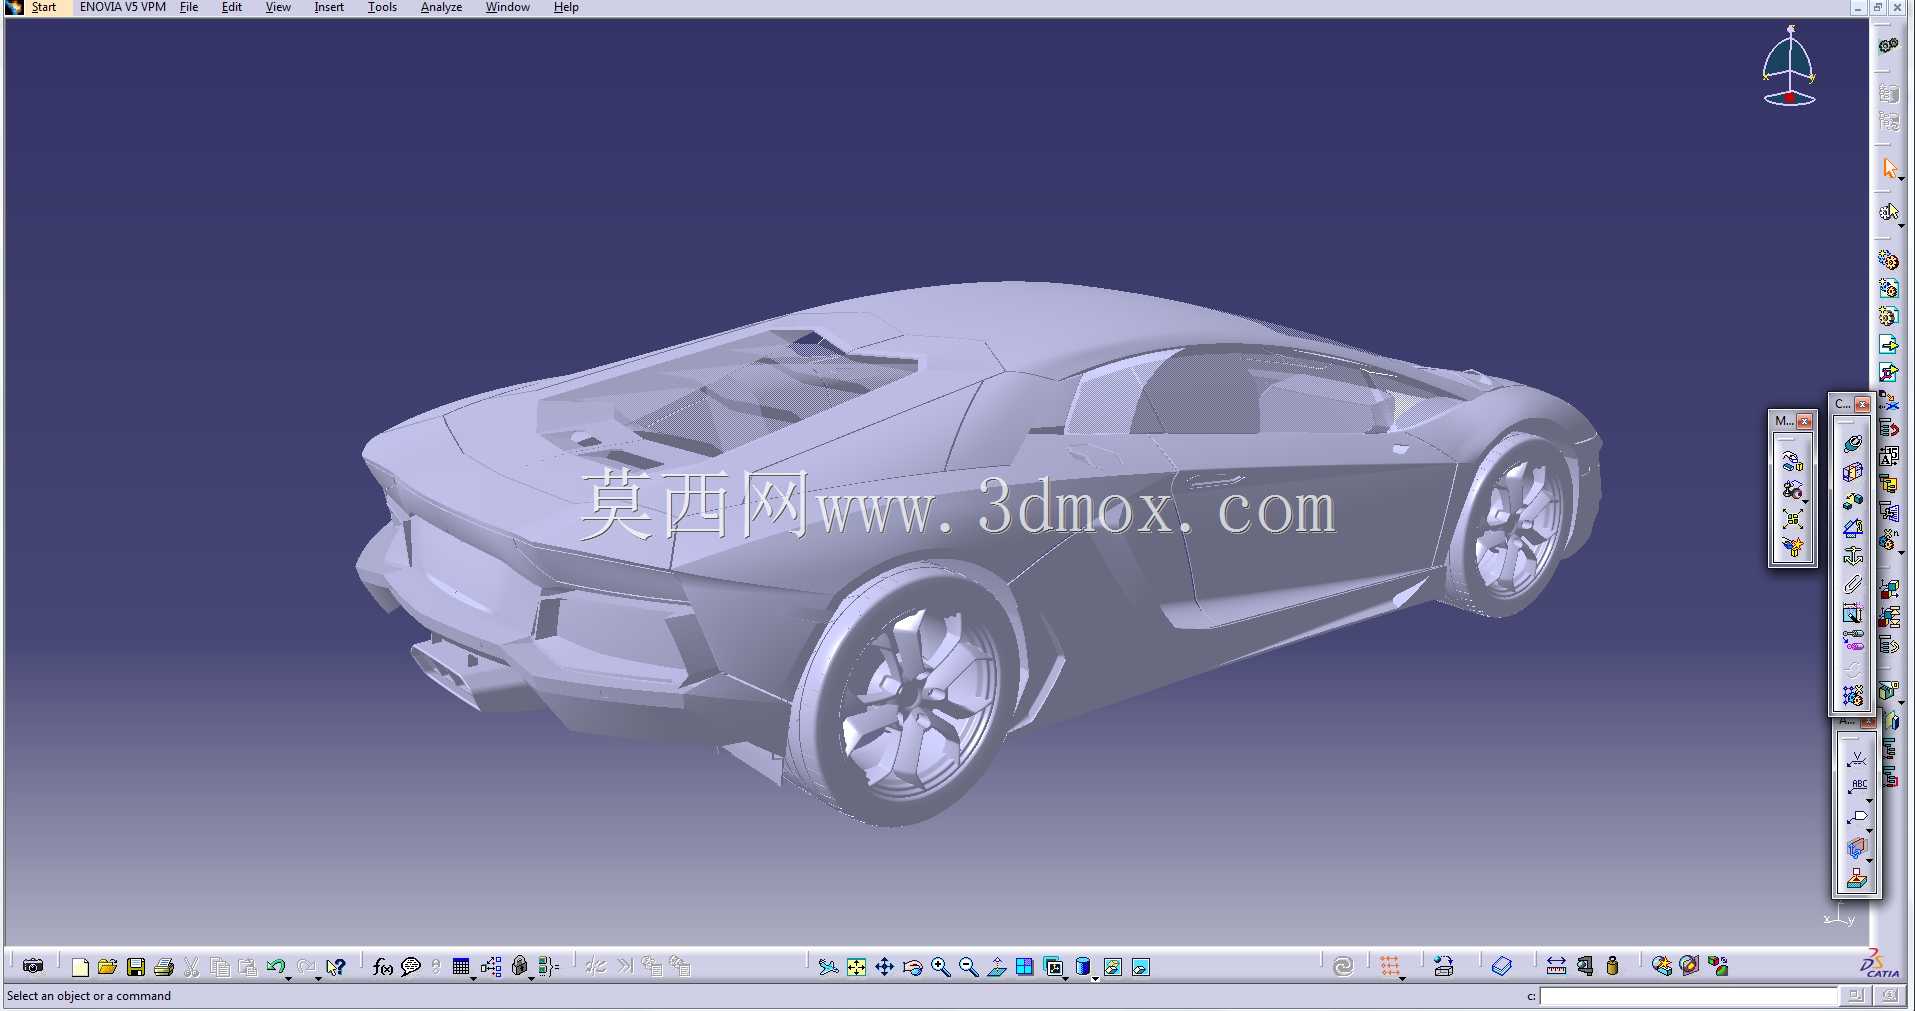Click the Coincidence Constraint icon
Image resolution: width=1915 pixels, height=1011 pixels.
pos(1853,443)
